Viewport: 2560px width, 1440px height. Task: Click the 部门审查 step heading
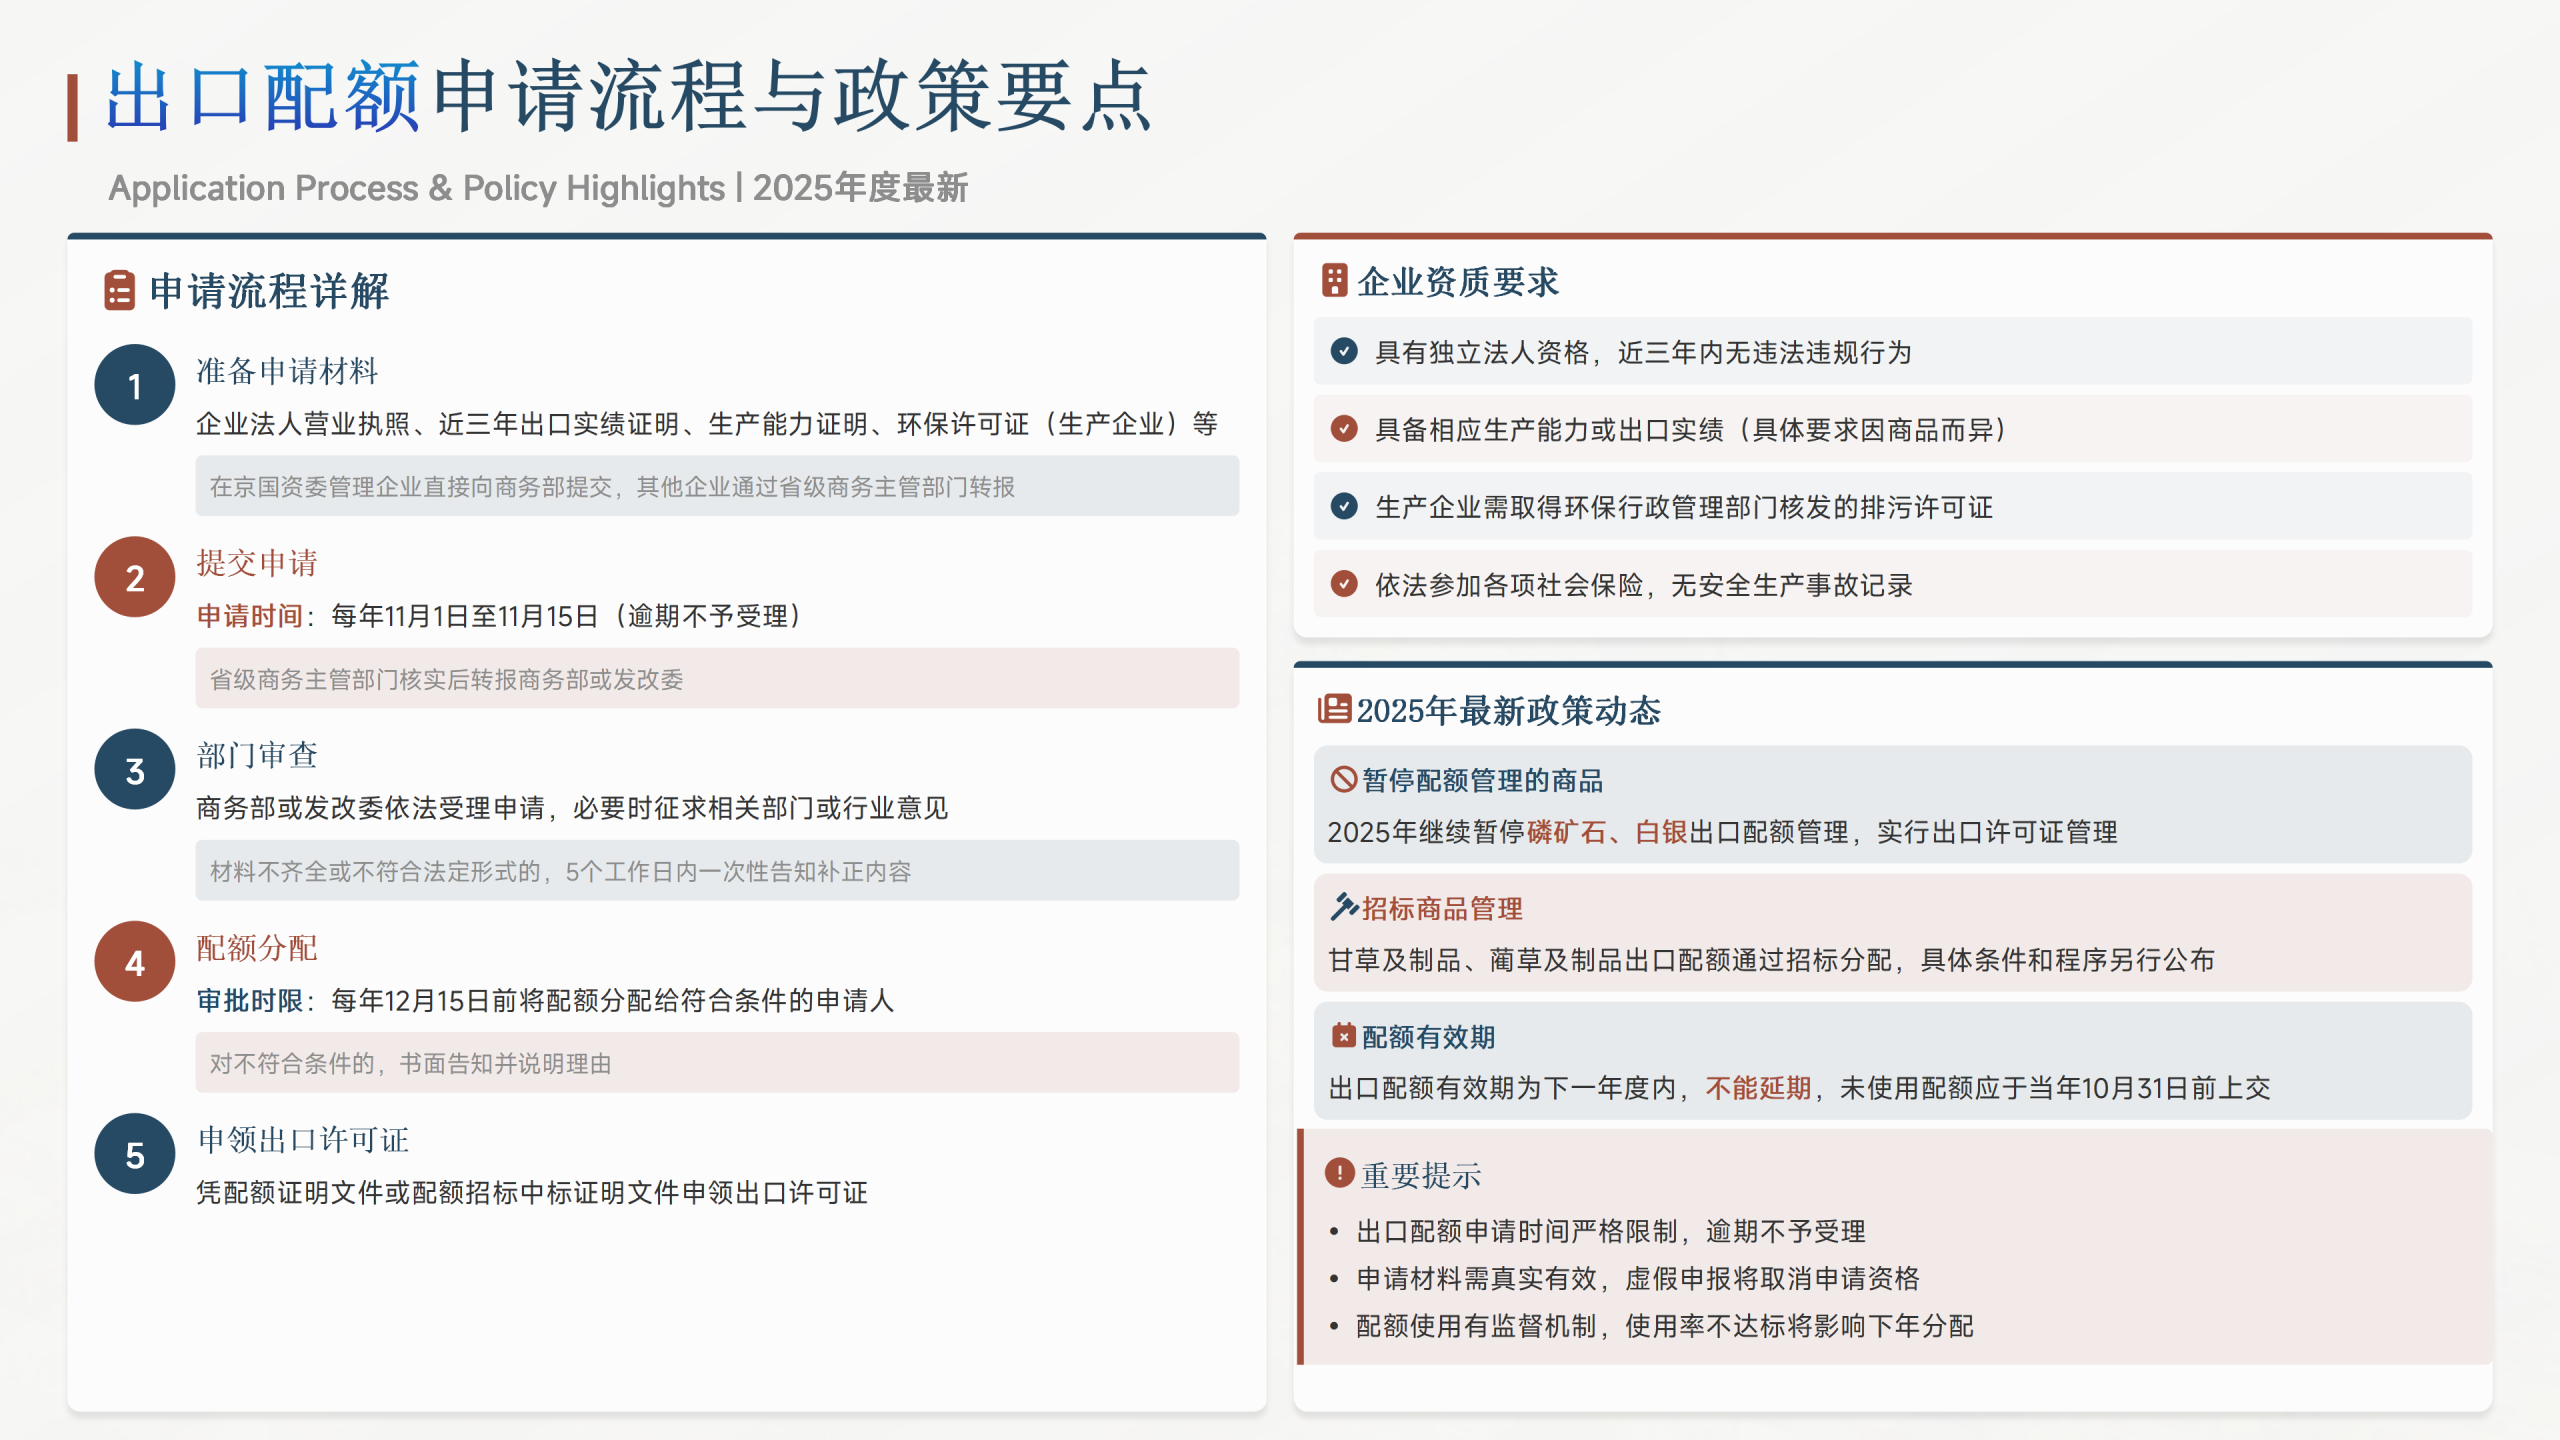pos(257,755)
